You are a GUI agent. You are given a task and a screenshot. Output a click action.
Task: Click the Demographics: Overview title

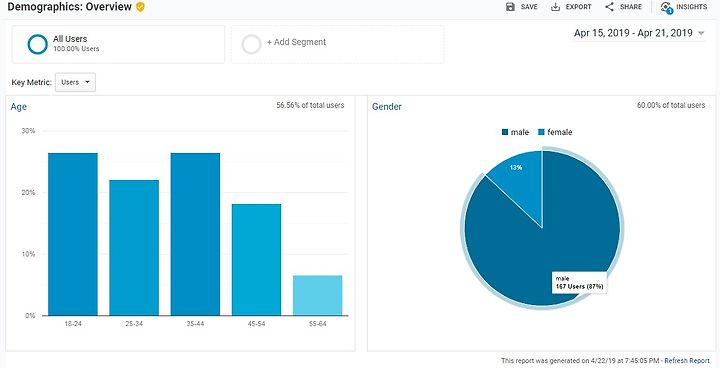(69, 7)
